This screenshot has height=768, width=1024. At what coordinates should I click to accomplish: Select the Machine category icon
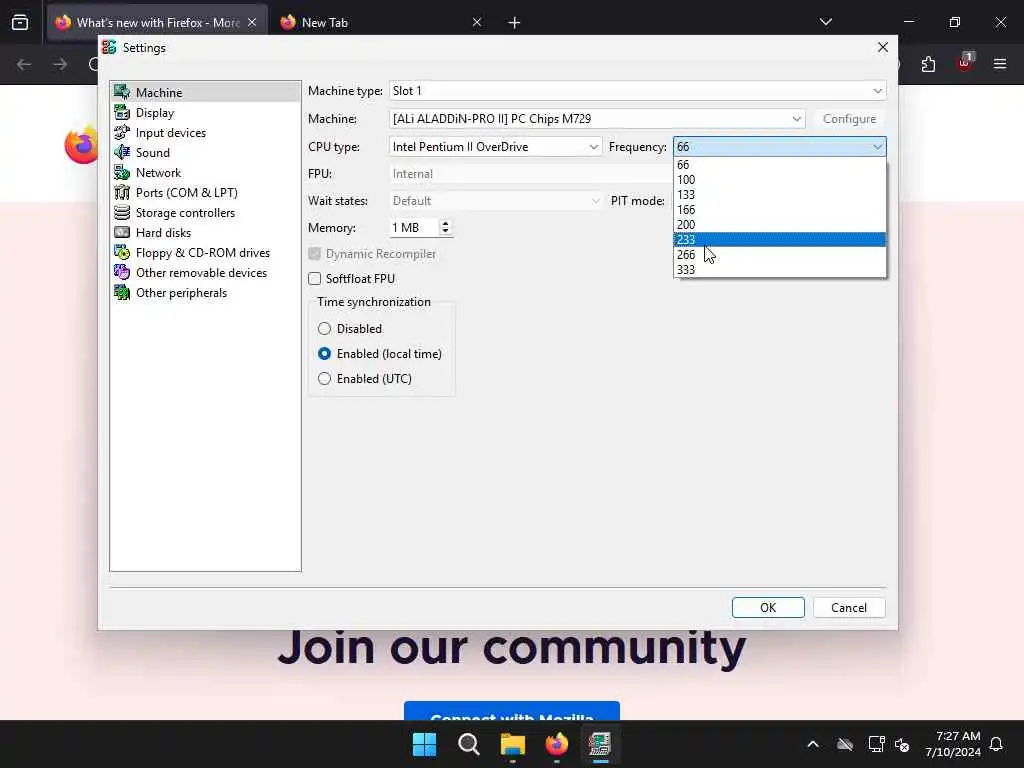click(122, 92)
